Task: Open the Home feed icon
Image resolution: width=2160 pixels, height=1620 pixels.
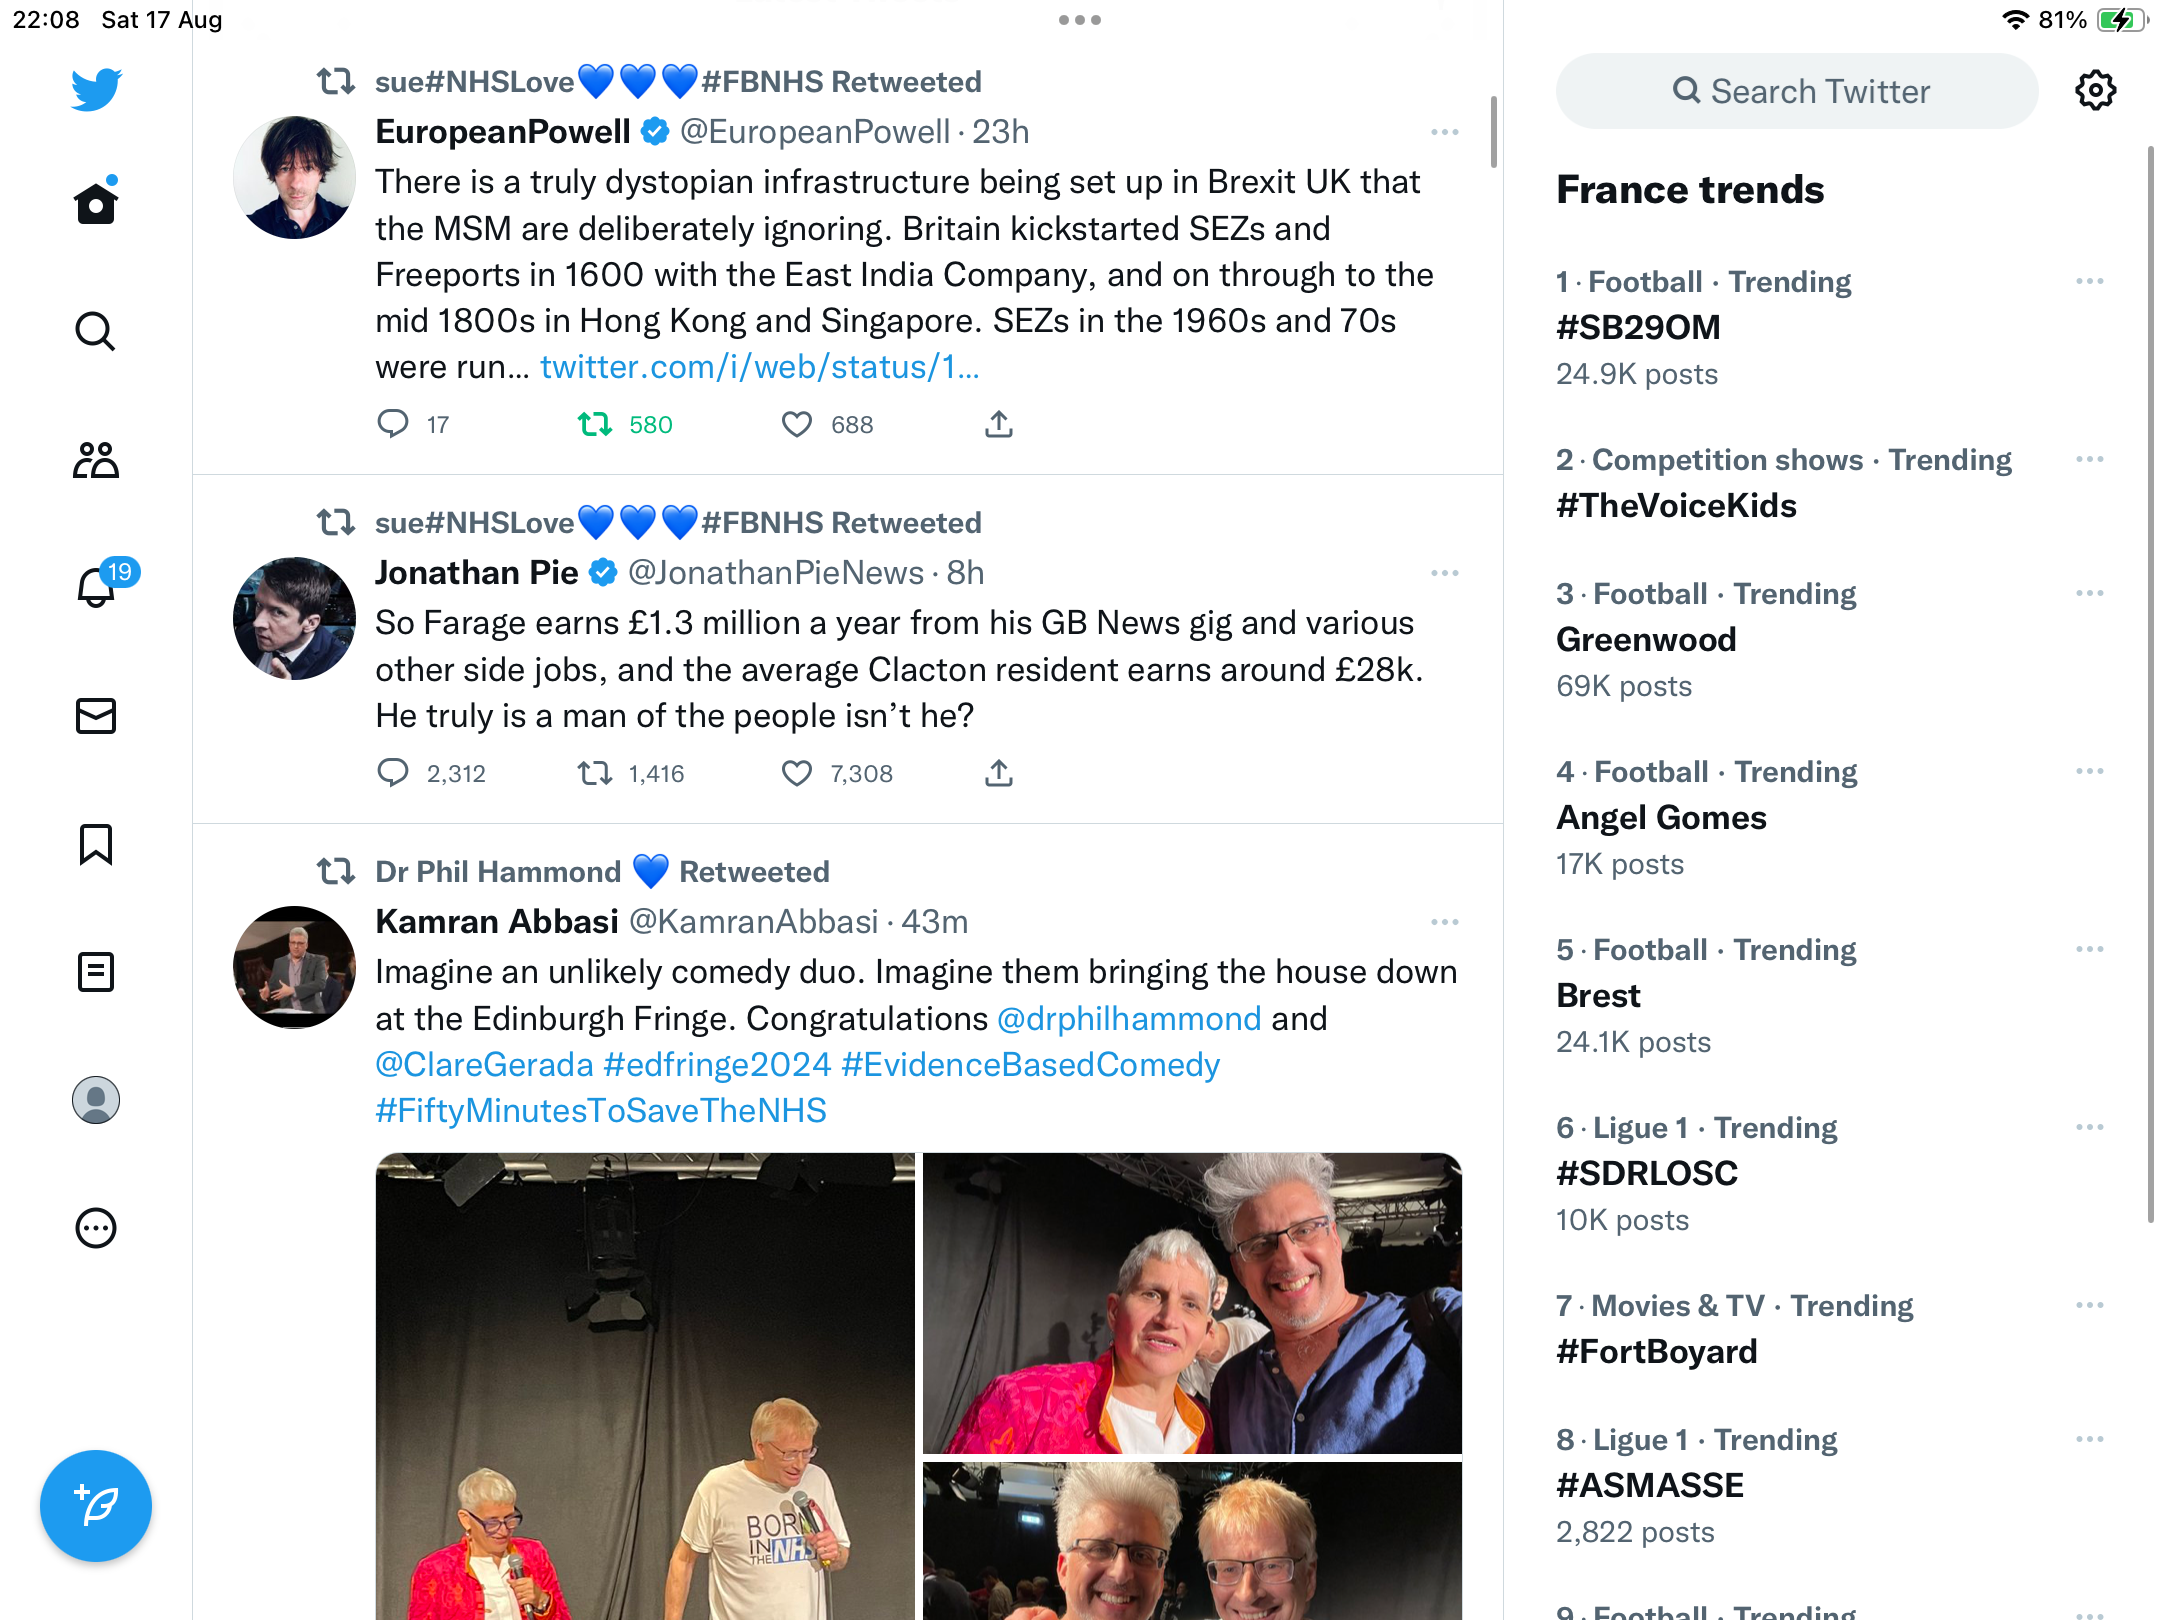Action: 96,203
